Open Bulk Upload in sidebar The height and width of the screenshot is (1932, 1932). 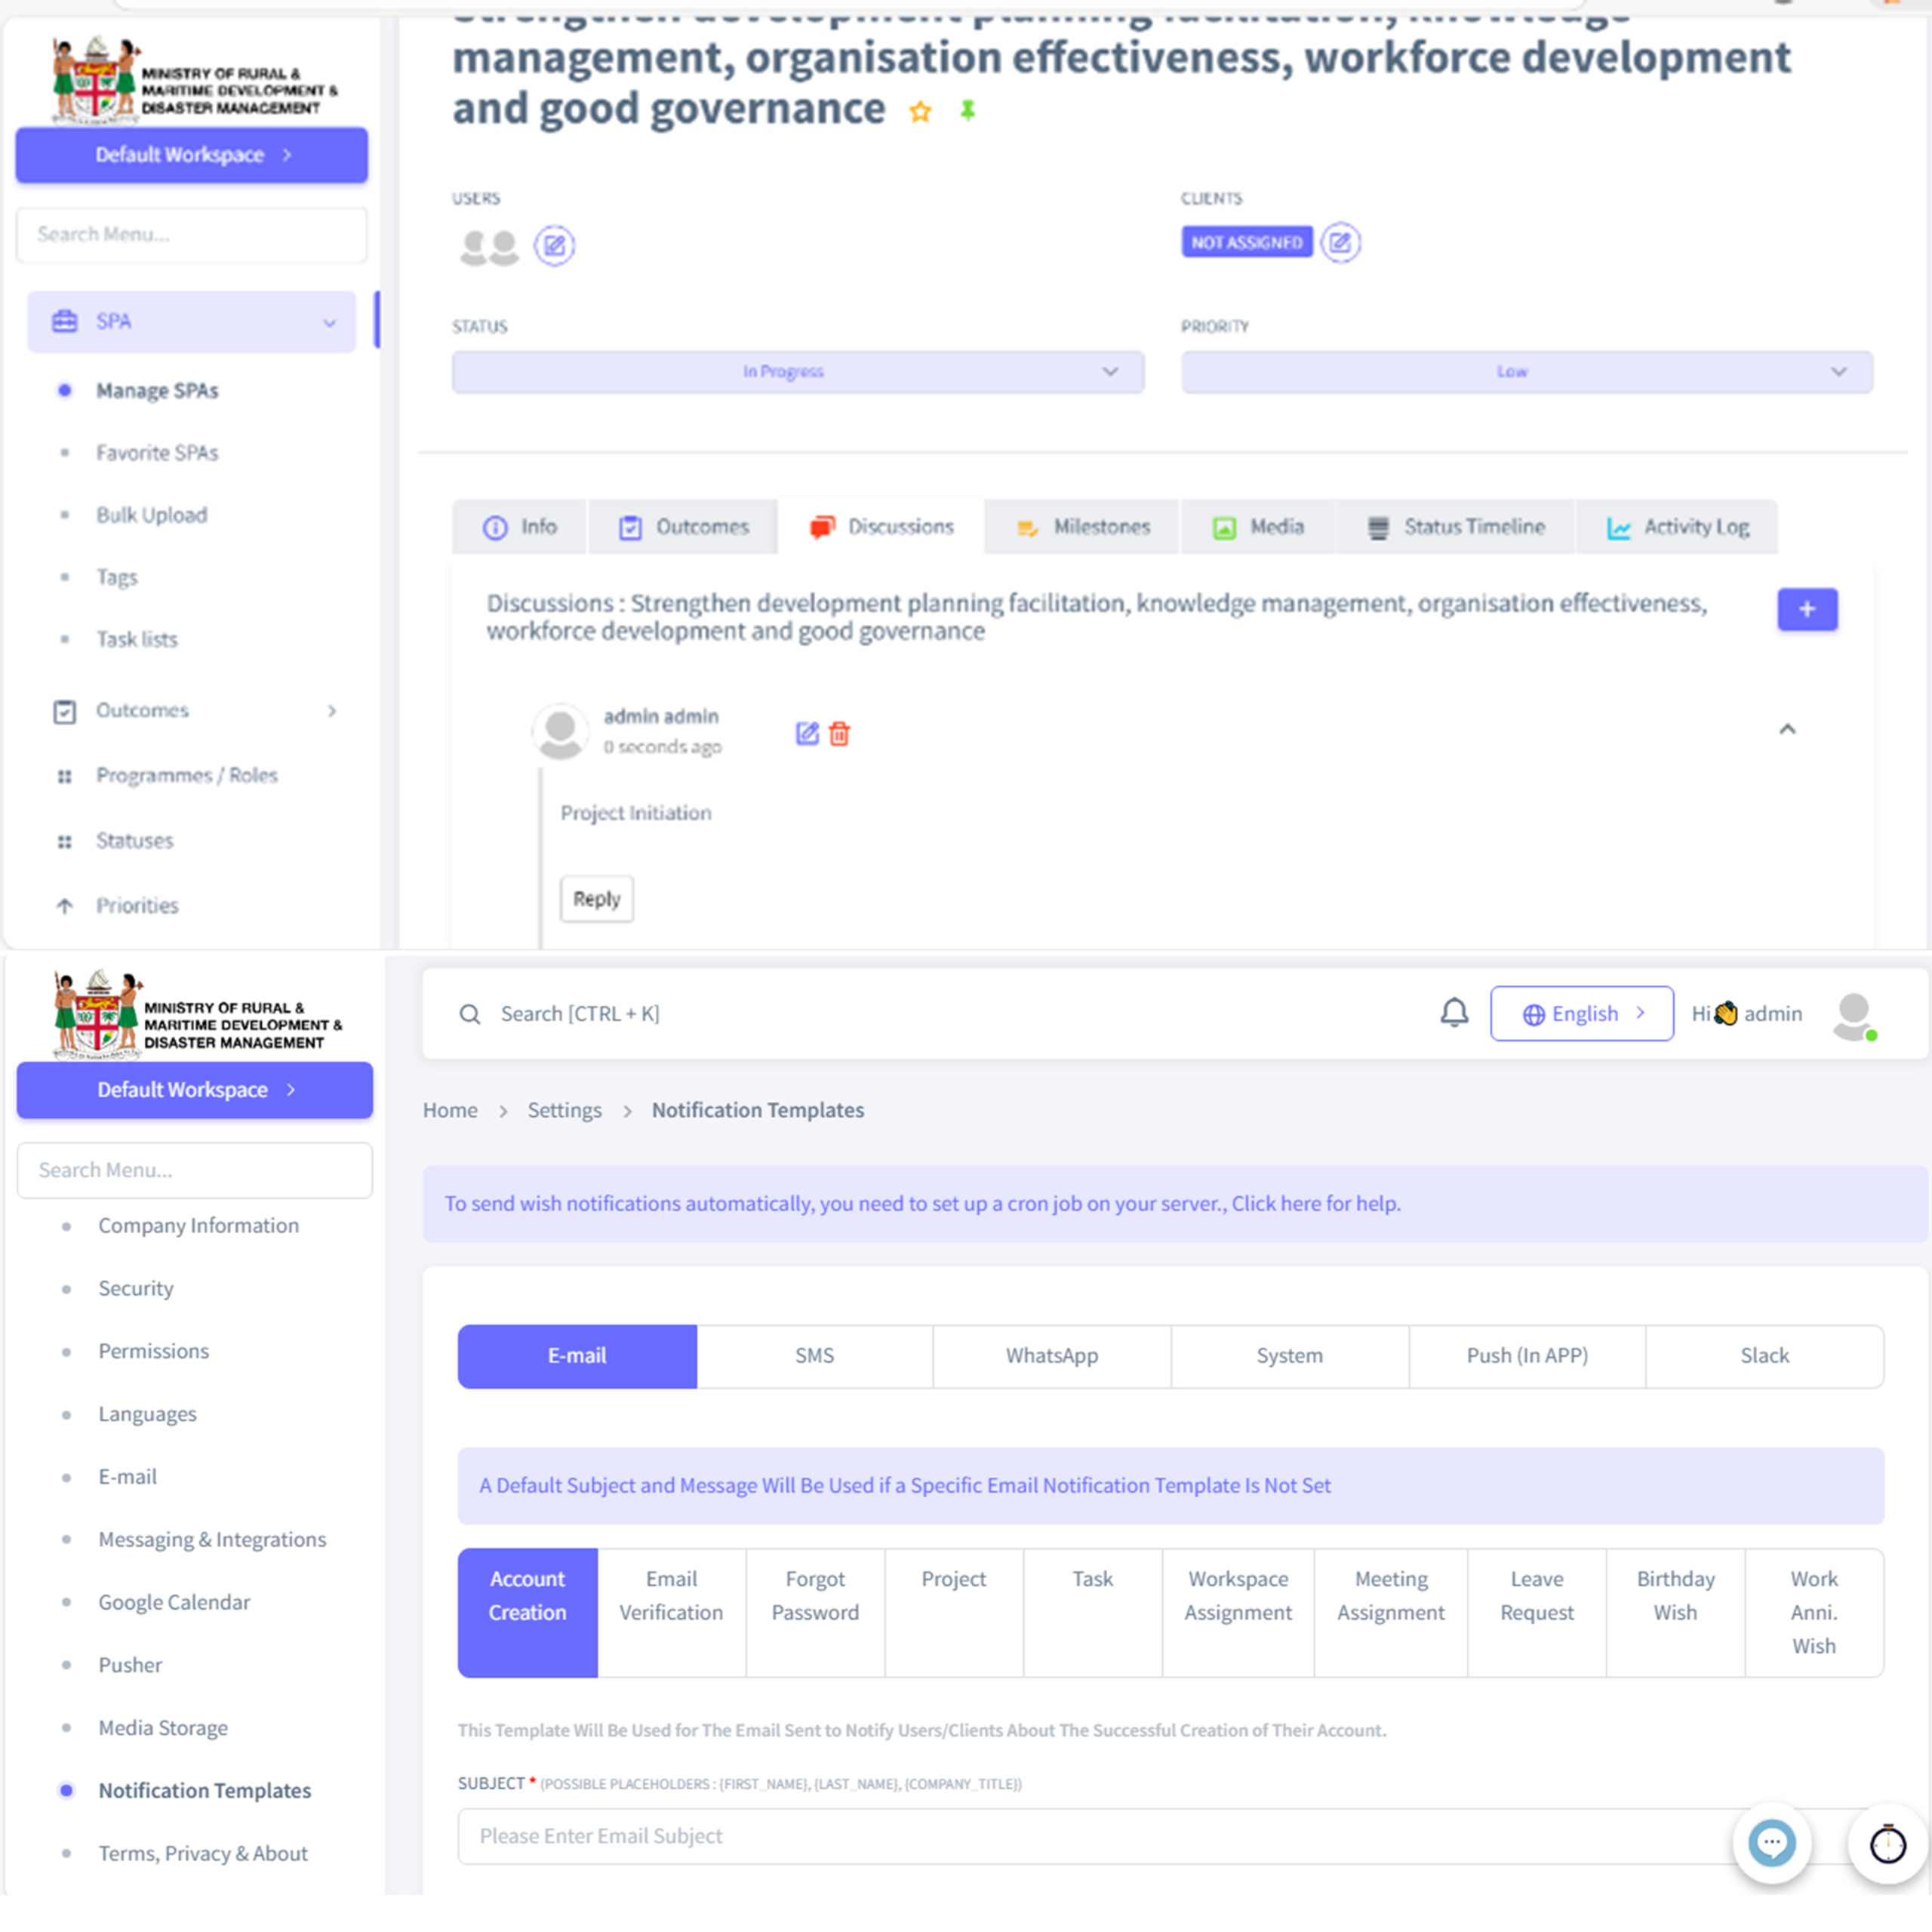tap(151, 515)
